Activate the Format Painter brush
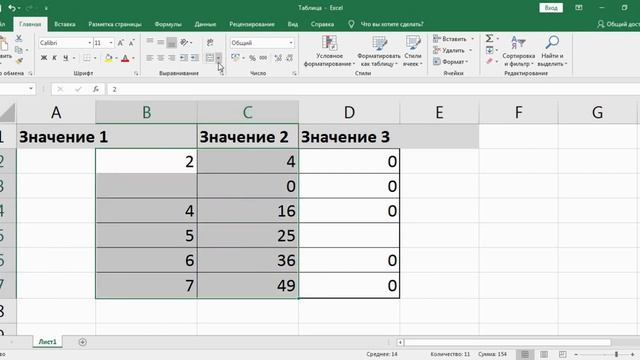This screenshot has height=360, width=640. [19, 61]
